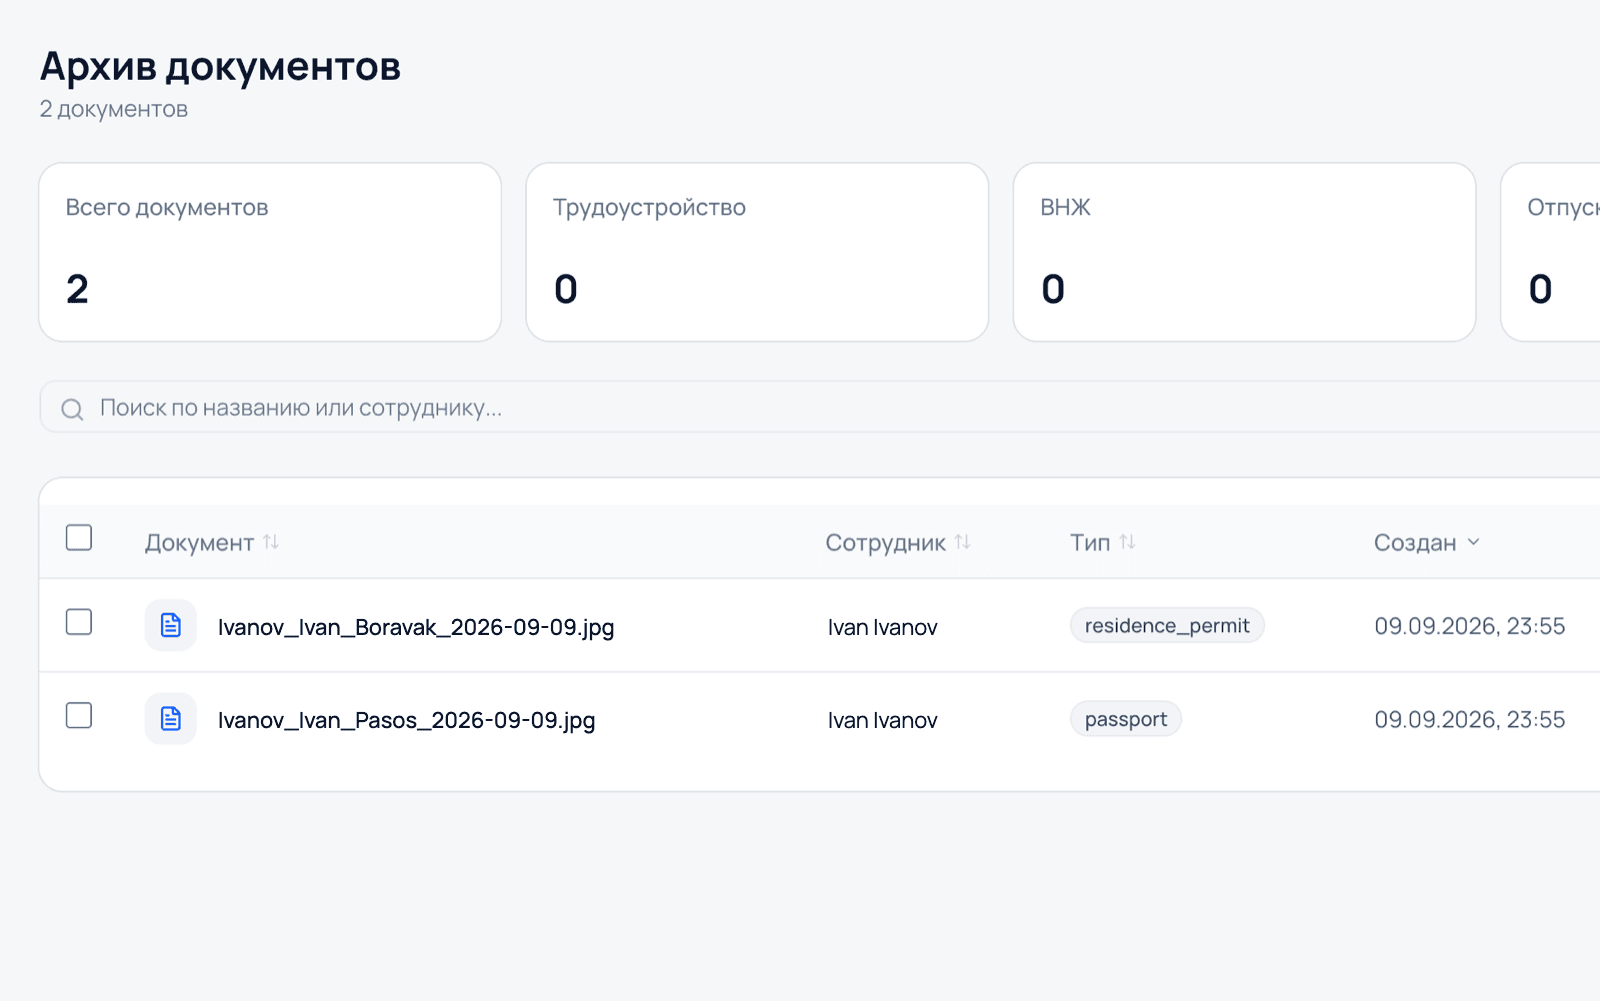Click Ivan Ivanov in residence_permit row
1600x1001 pixels.
point(883,627)
